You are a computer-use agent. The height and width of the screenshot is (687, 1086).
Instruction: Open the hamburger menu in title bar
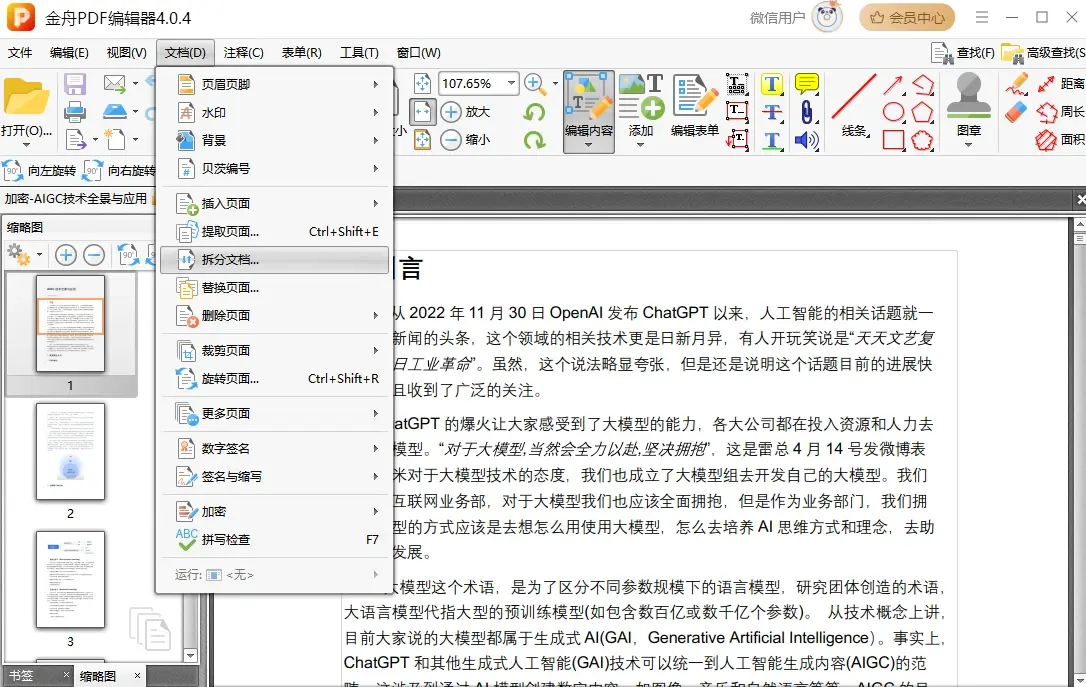click(982, 17)
